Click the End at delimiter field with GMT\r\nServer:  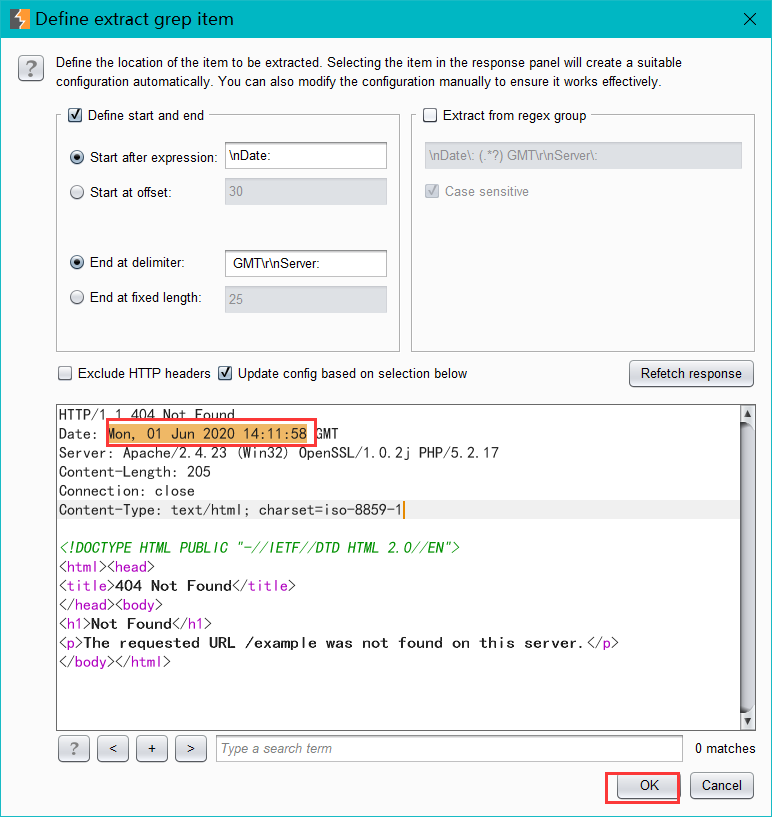[x=306, y=263]
